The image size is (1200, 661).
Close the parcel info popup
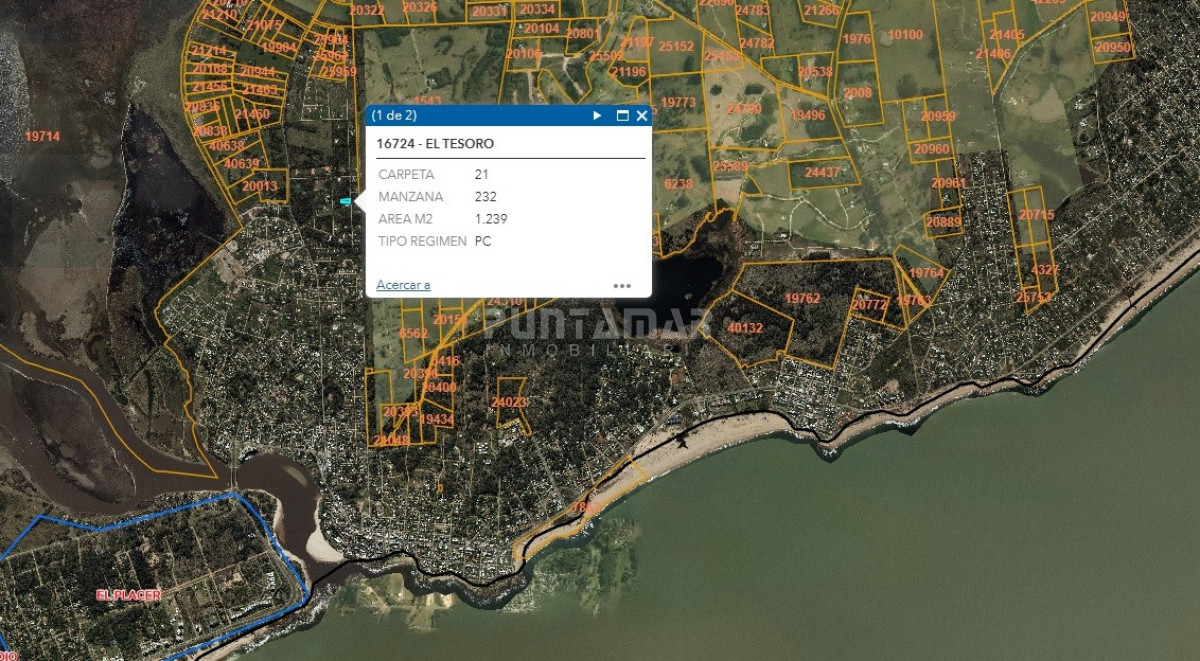[x=642, y=116]
